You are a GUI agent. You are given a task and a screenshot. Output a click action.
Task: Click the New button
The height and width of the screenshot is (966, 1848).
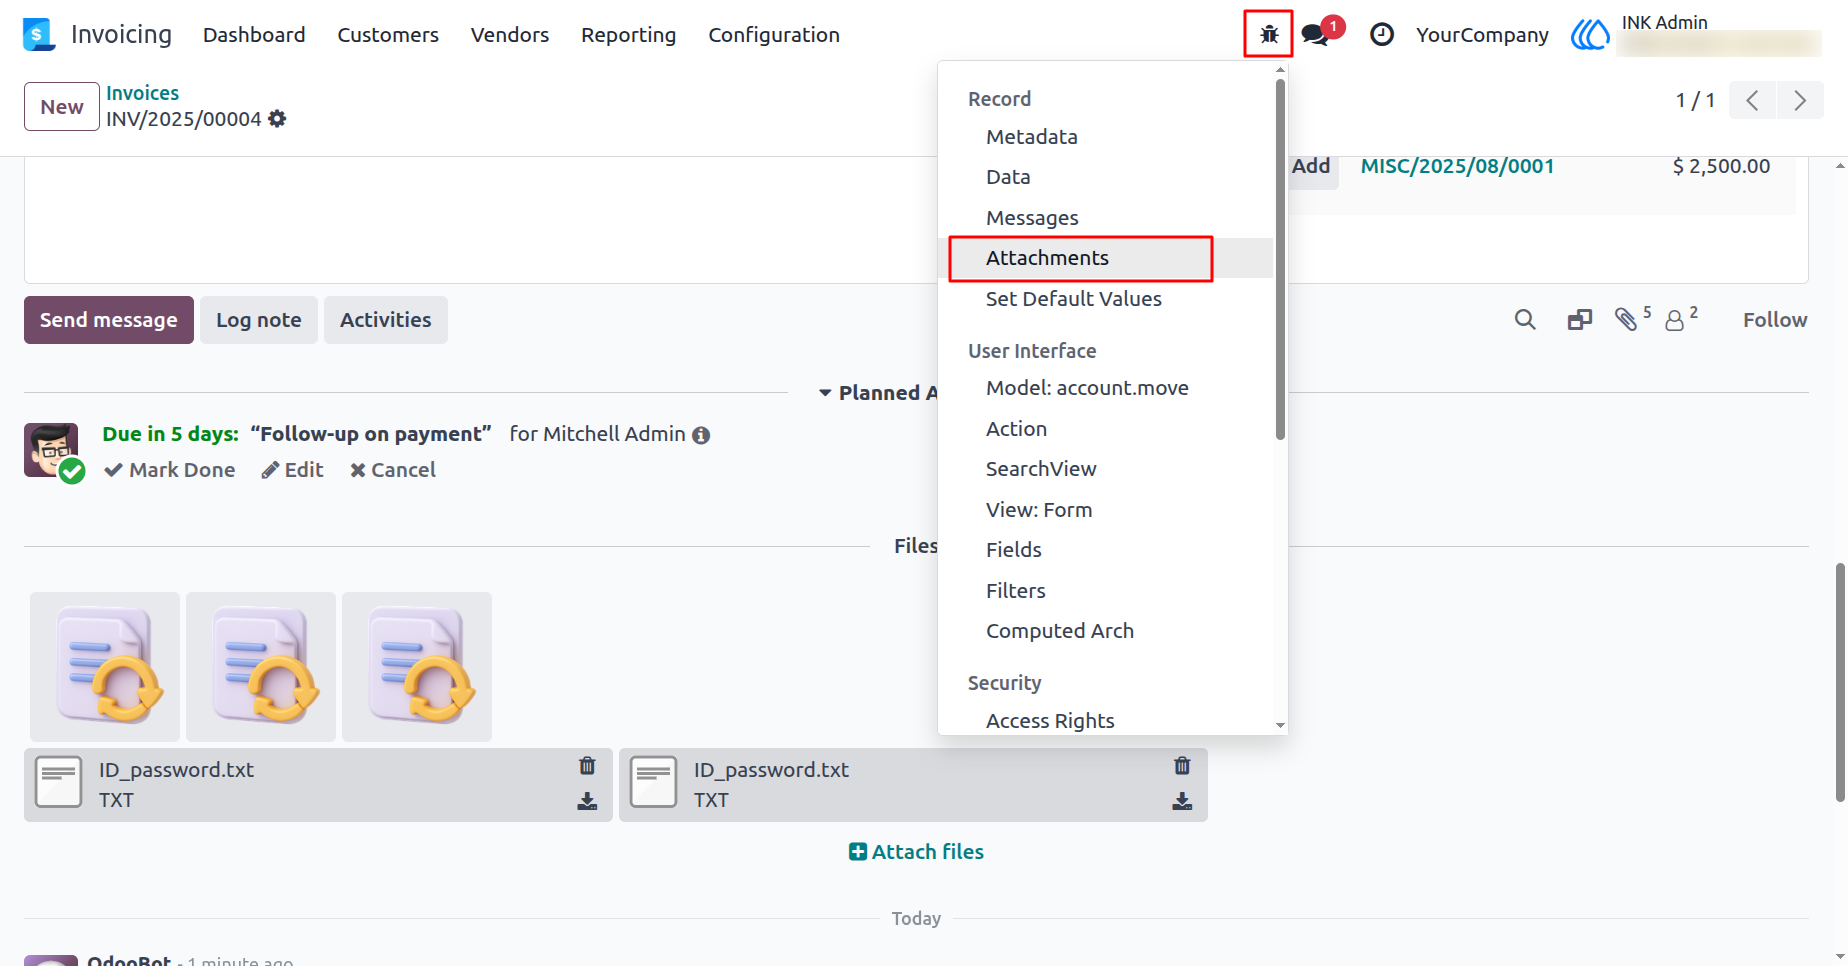[62, 107]
